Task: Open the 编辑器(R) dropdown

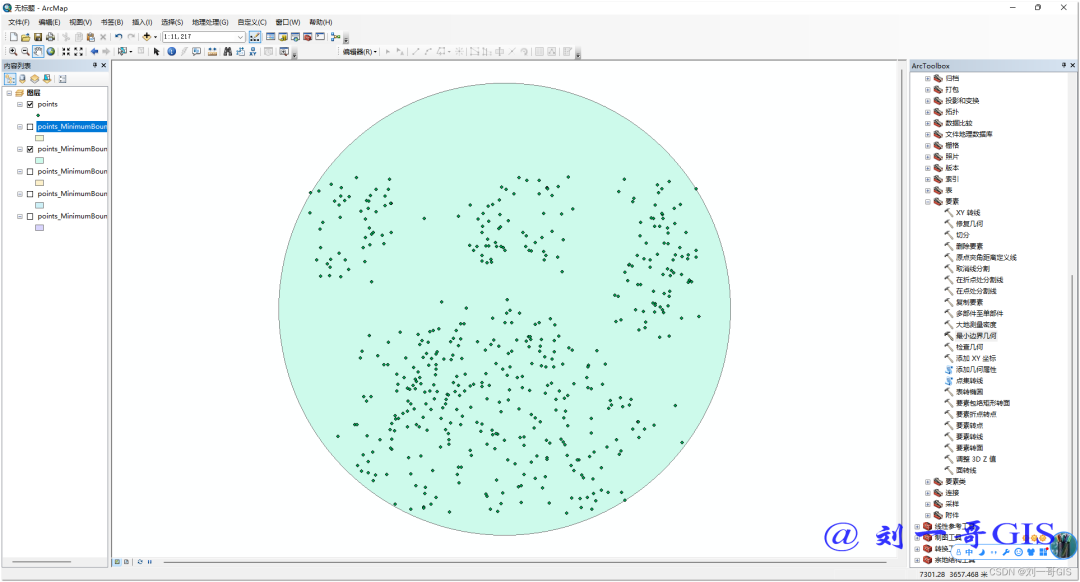Action: coord(360,52)
